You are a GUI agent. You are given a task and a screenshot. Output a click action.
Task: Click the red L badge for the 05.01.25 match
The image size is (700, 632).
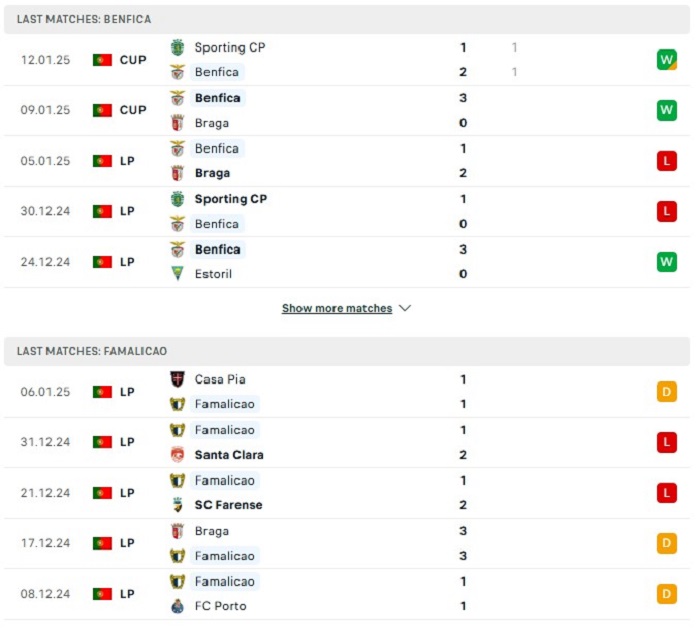pyautogui.click(x=667, y=161)
